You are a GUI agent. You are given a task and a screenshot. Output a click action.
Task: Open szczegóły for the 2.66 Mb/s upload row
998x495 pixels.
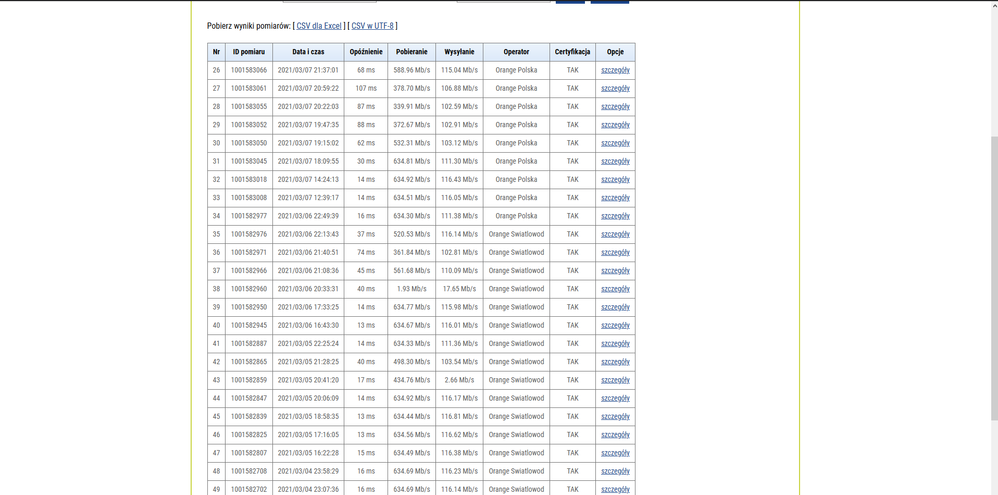point(615,380)
